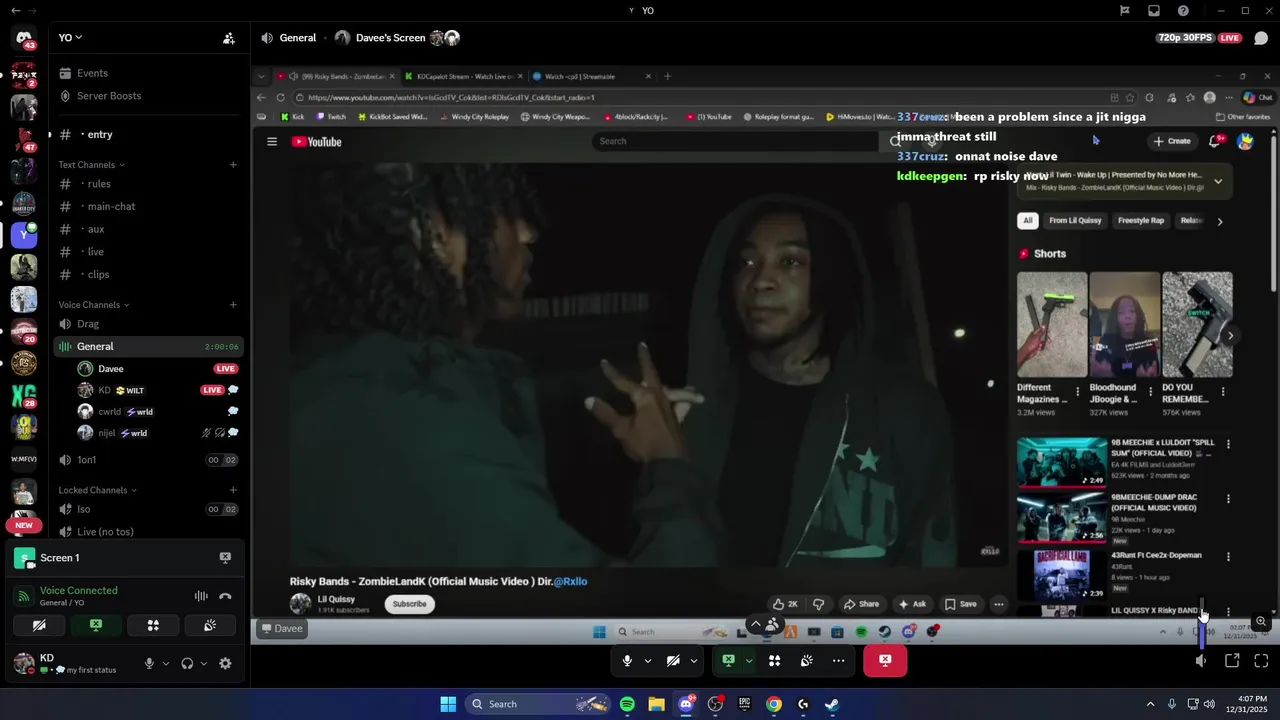Toggle screen share in the voice panel
The width and height of the screenshot is (1280, 720).
tap(96, 625)
